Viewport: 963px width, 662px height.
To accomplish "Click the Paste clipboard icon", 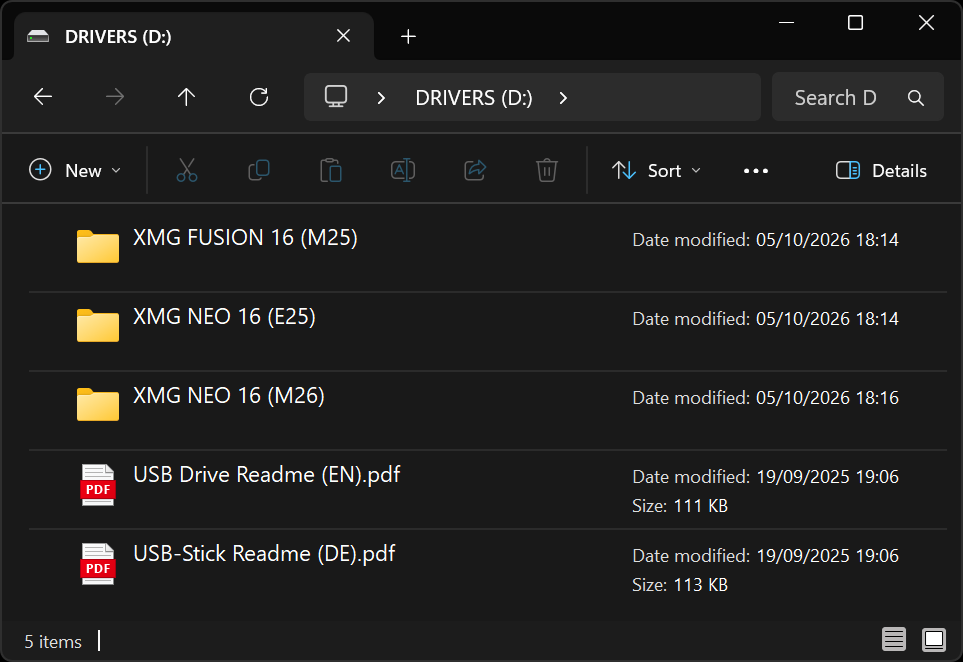I will (x=330, y=170).
